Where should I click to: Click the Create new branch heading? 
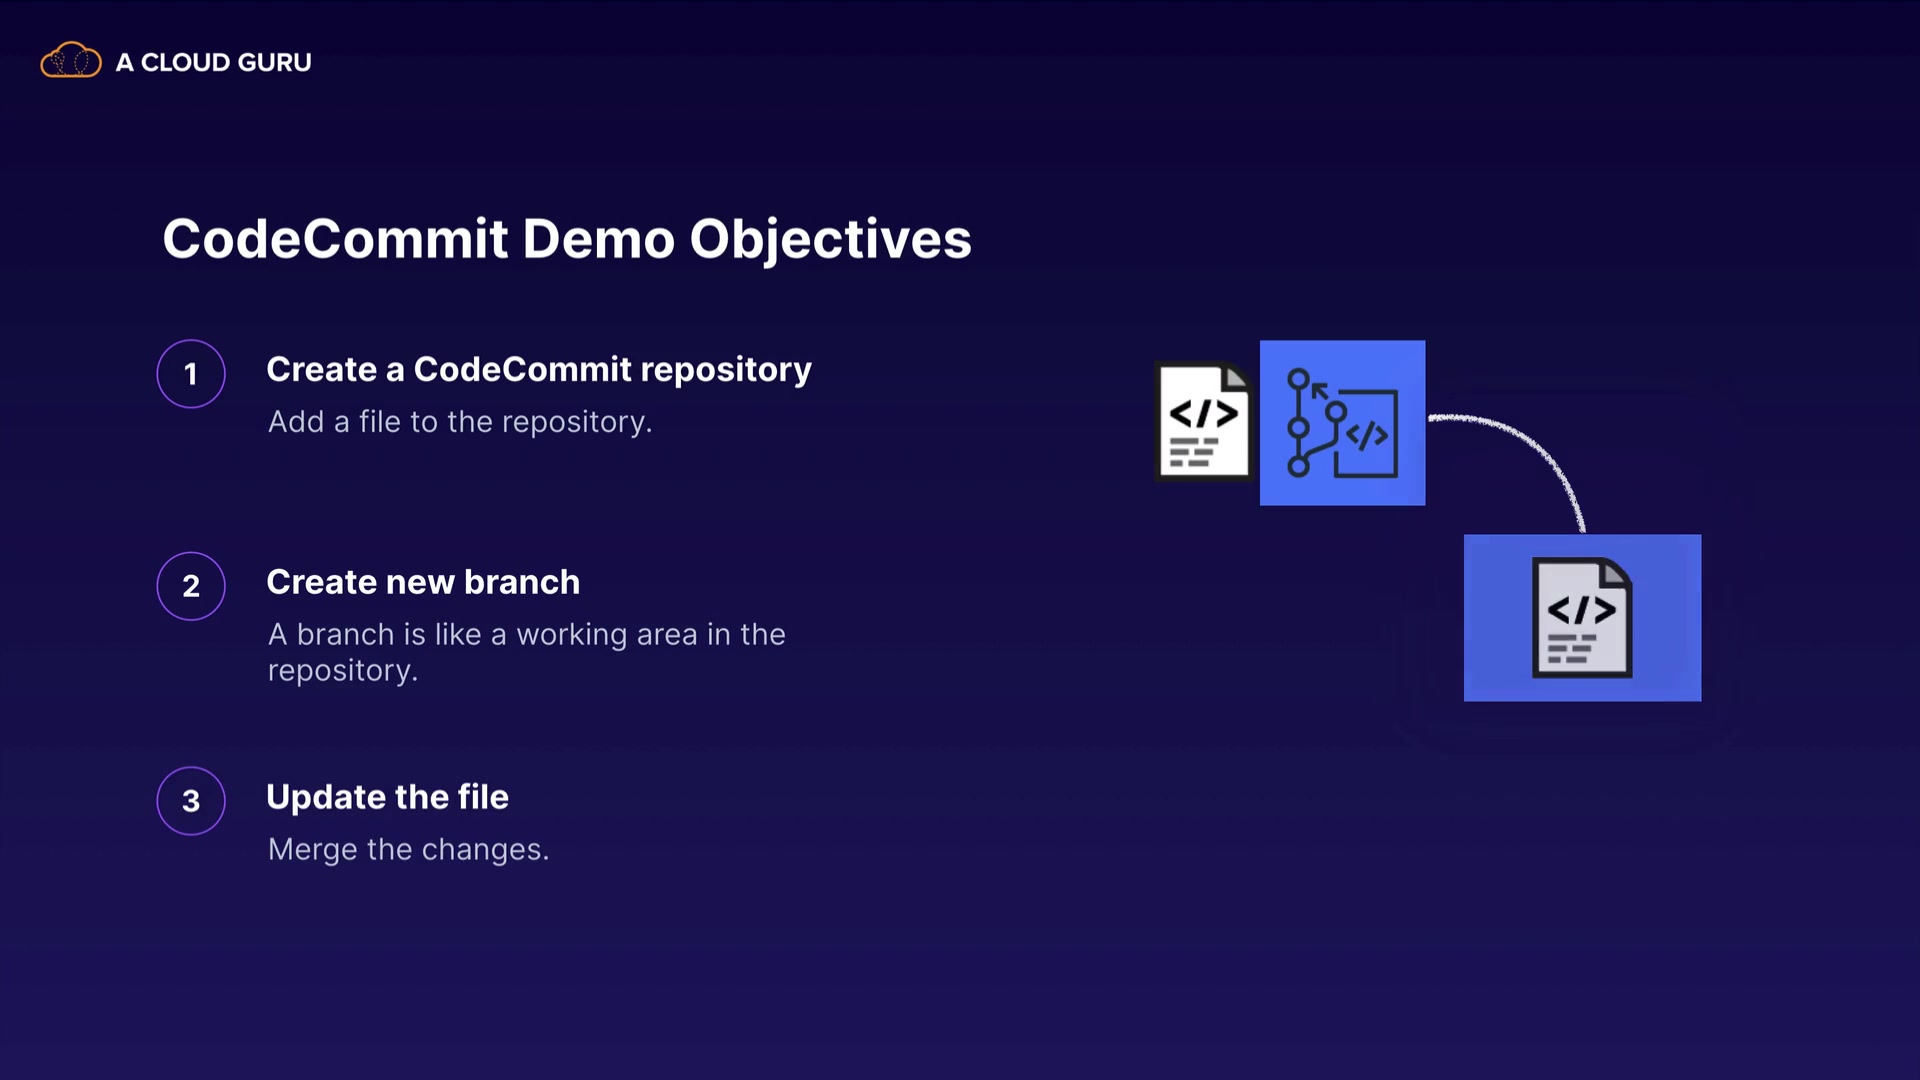(x=422, y=582)
